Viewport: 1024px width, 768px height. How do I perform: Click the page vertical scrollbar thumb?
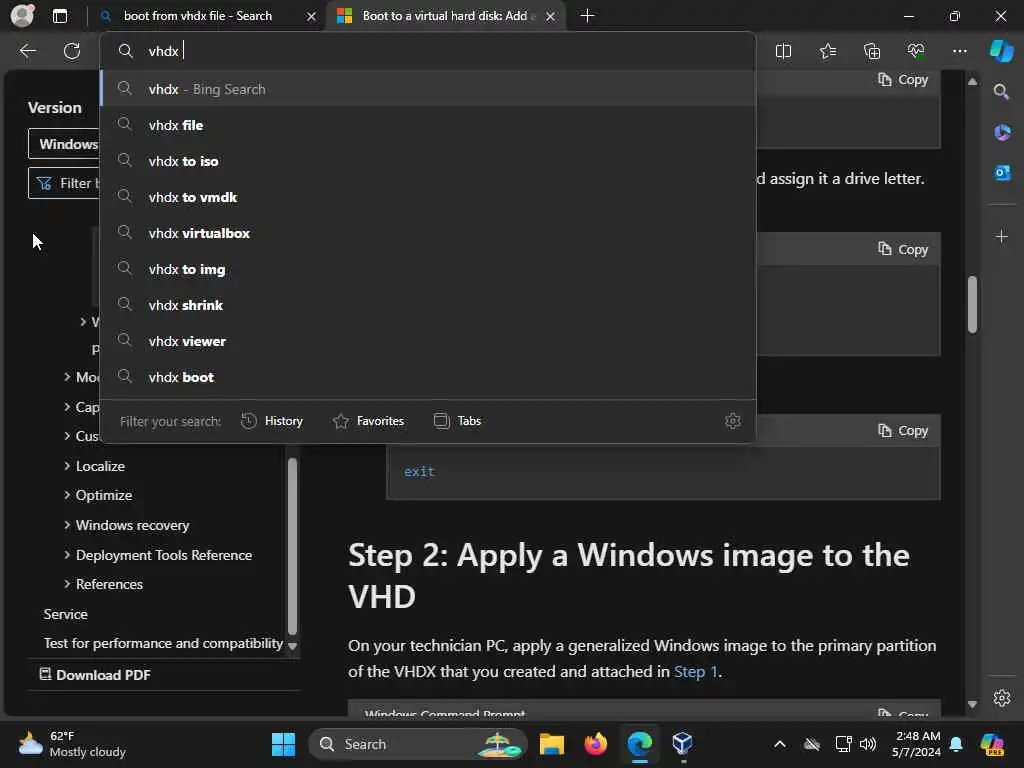pos(972,304)
